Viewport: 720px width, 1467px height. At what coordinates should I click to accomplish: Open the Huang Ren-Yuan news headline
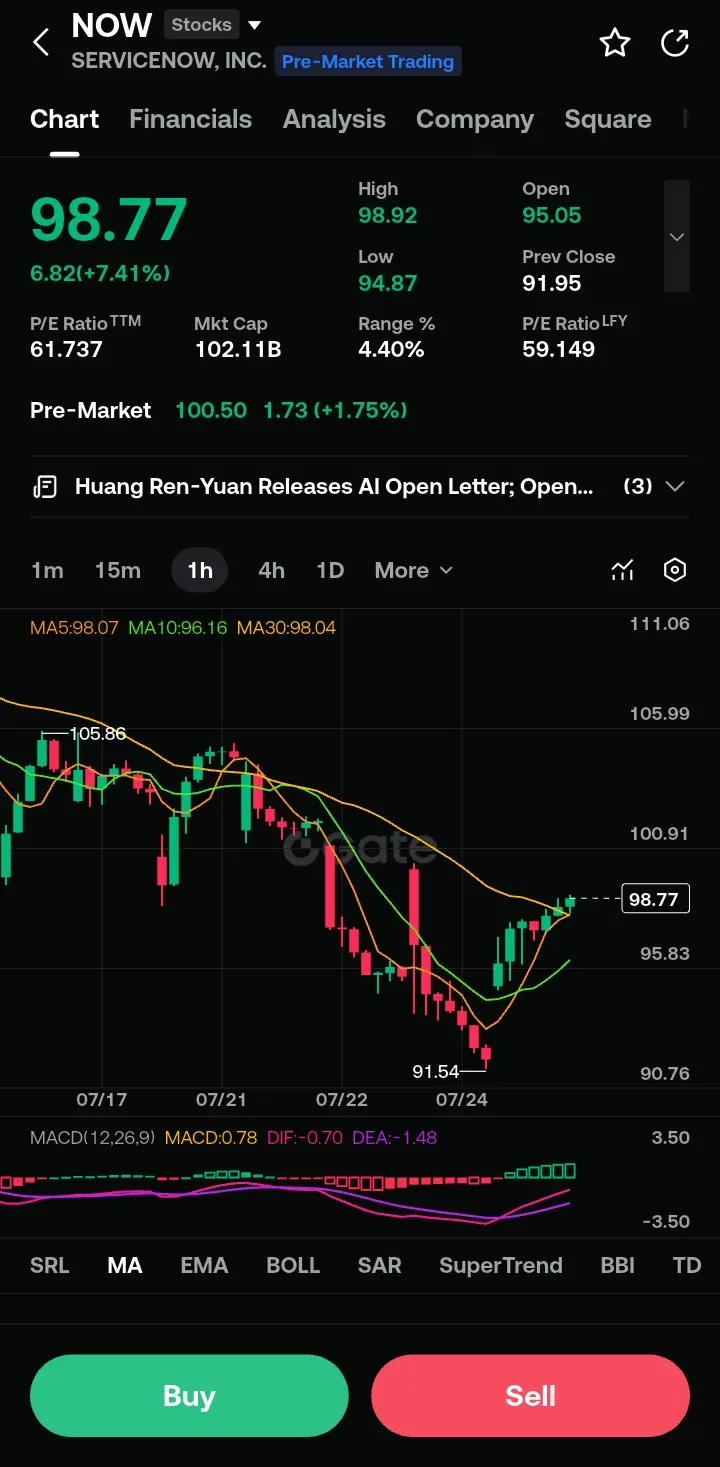click(x=334, y=487)
